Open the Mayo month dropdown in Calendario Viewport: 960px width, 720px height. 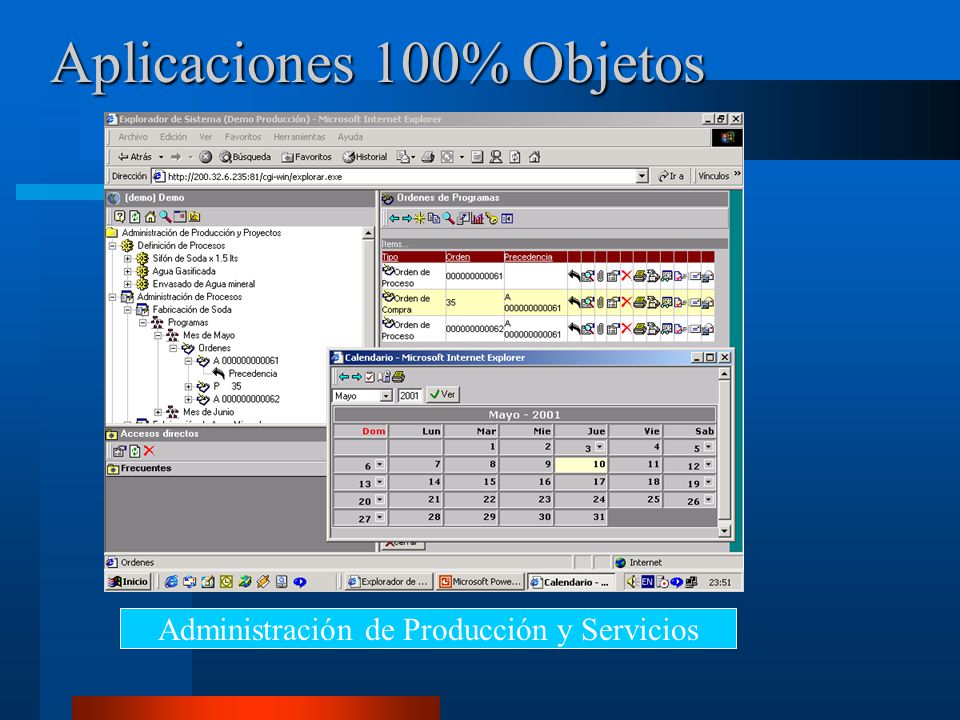tap(386, 396)
